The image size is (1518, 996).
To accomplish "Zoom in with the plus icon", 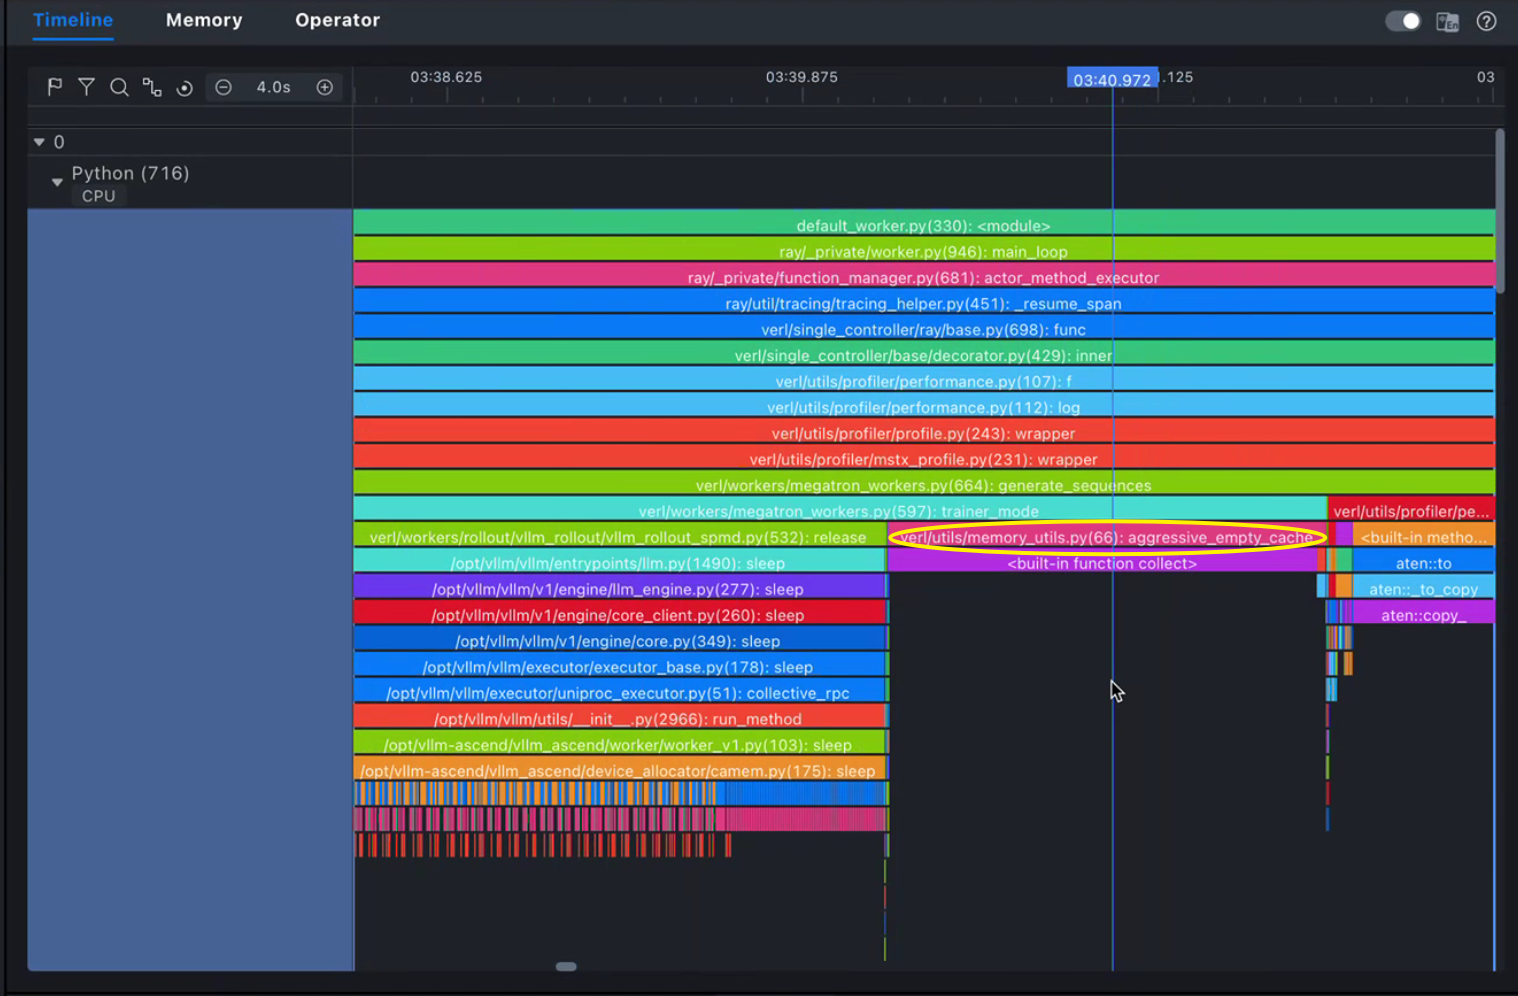I will (x=325, y=87).
